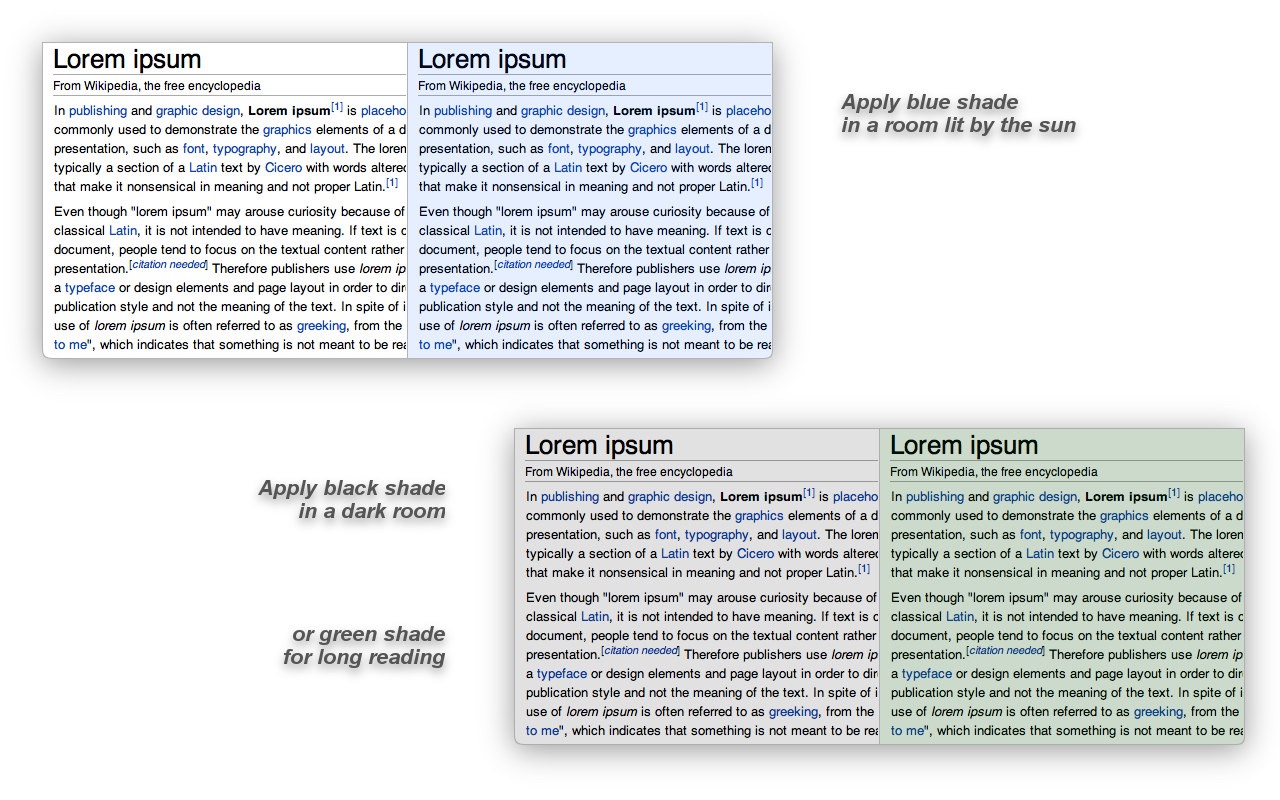Click 'graphic design' link in the blue-shaded panel

pos(563,111)
